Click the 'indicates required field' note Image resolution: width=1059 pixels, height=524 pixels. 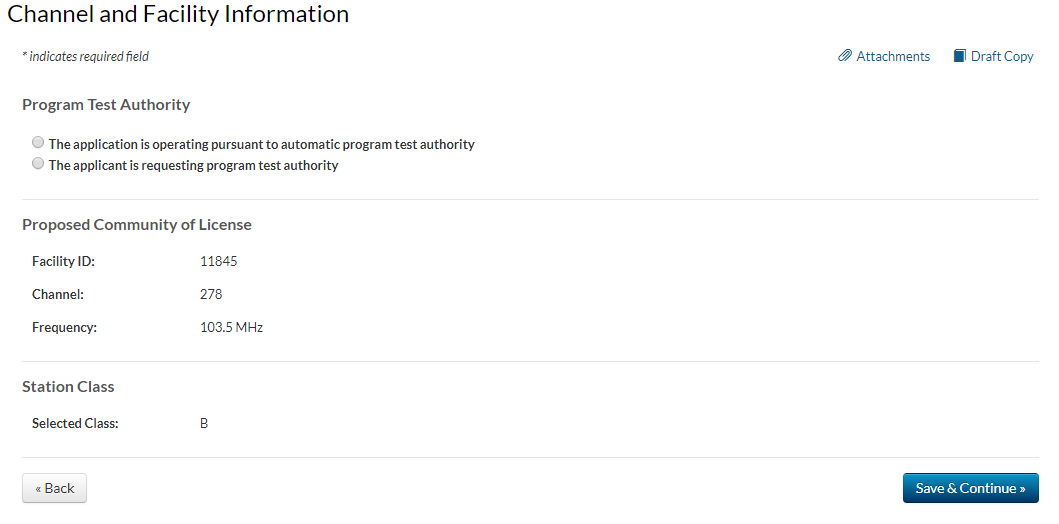(86, 56)
